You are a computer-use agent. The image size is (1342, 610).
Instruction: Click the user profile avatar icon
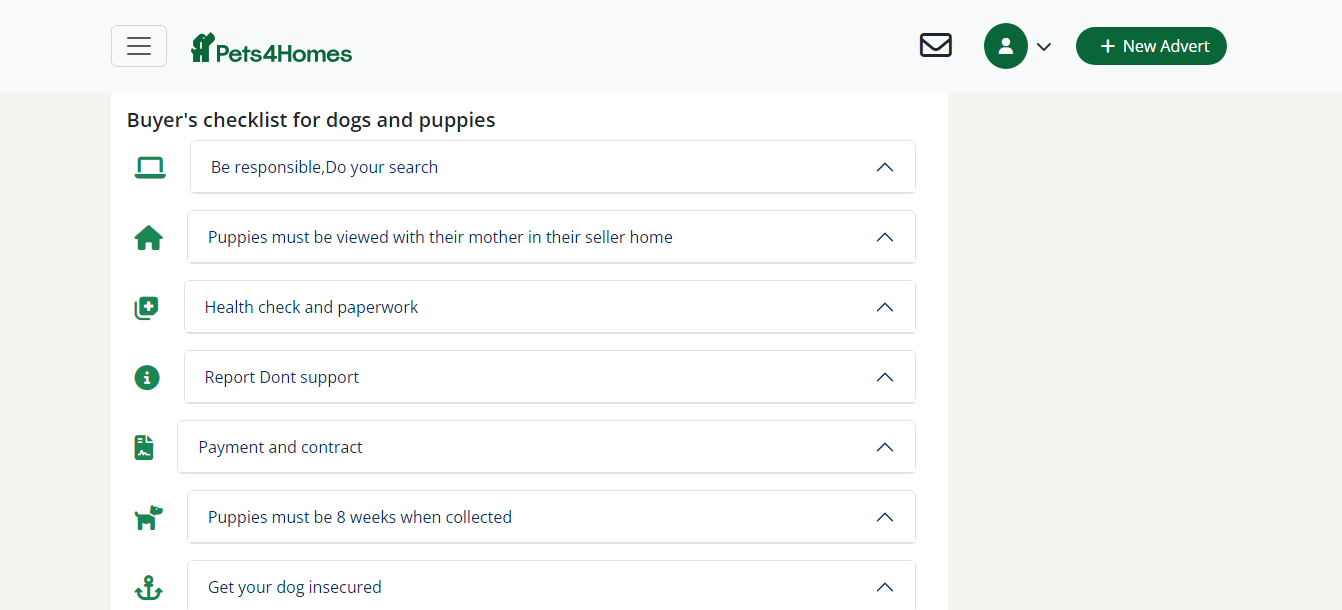[1006, 46]
